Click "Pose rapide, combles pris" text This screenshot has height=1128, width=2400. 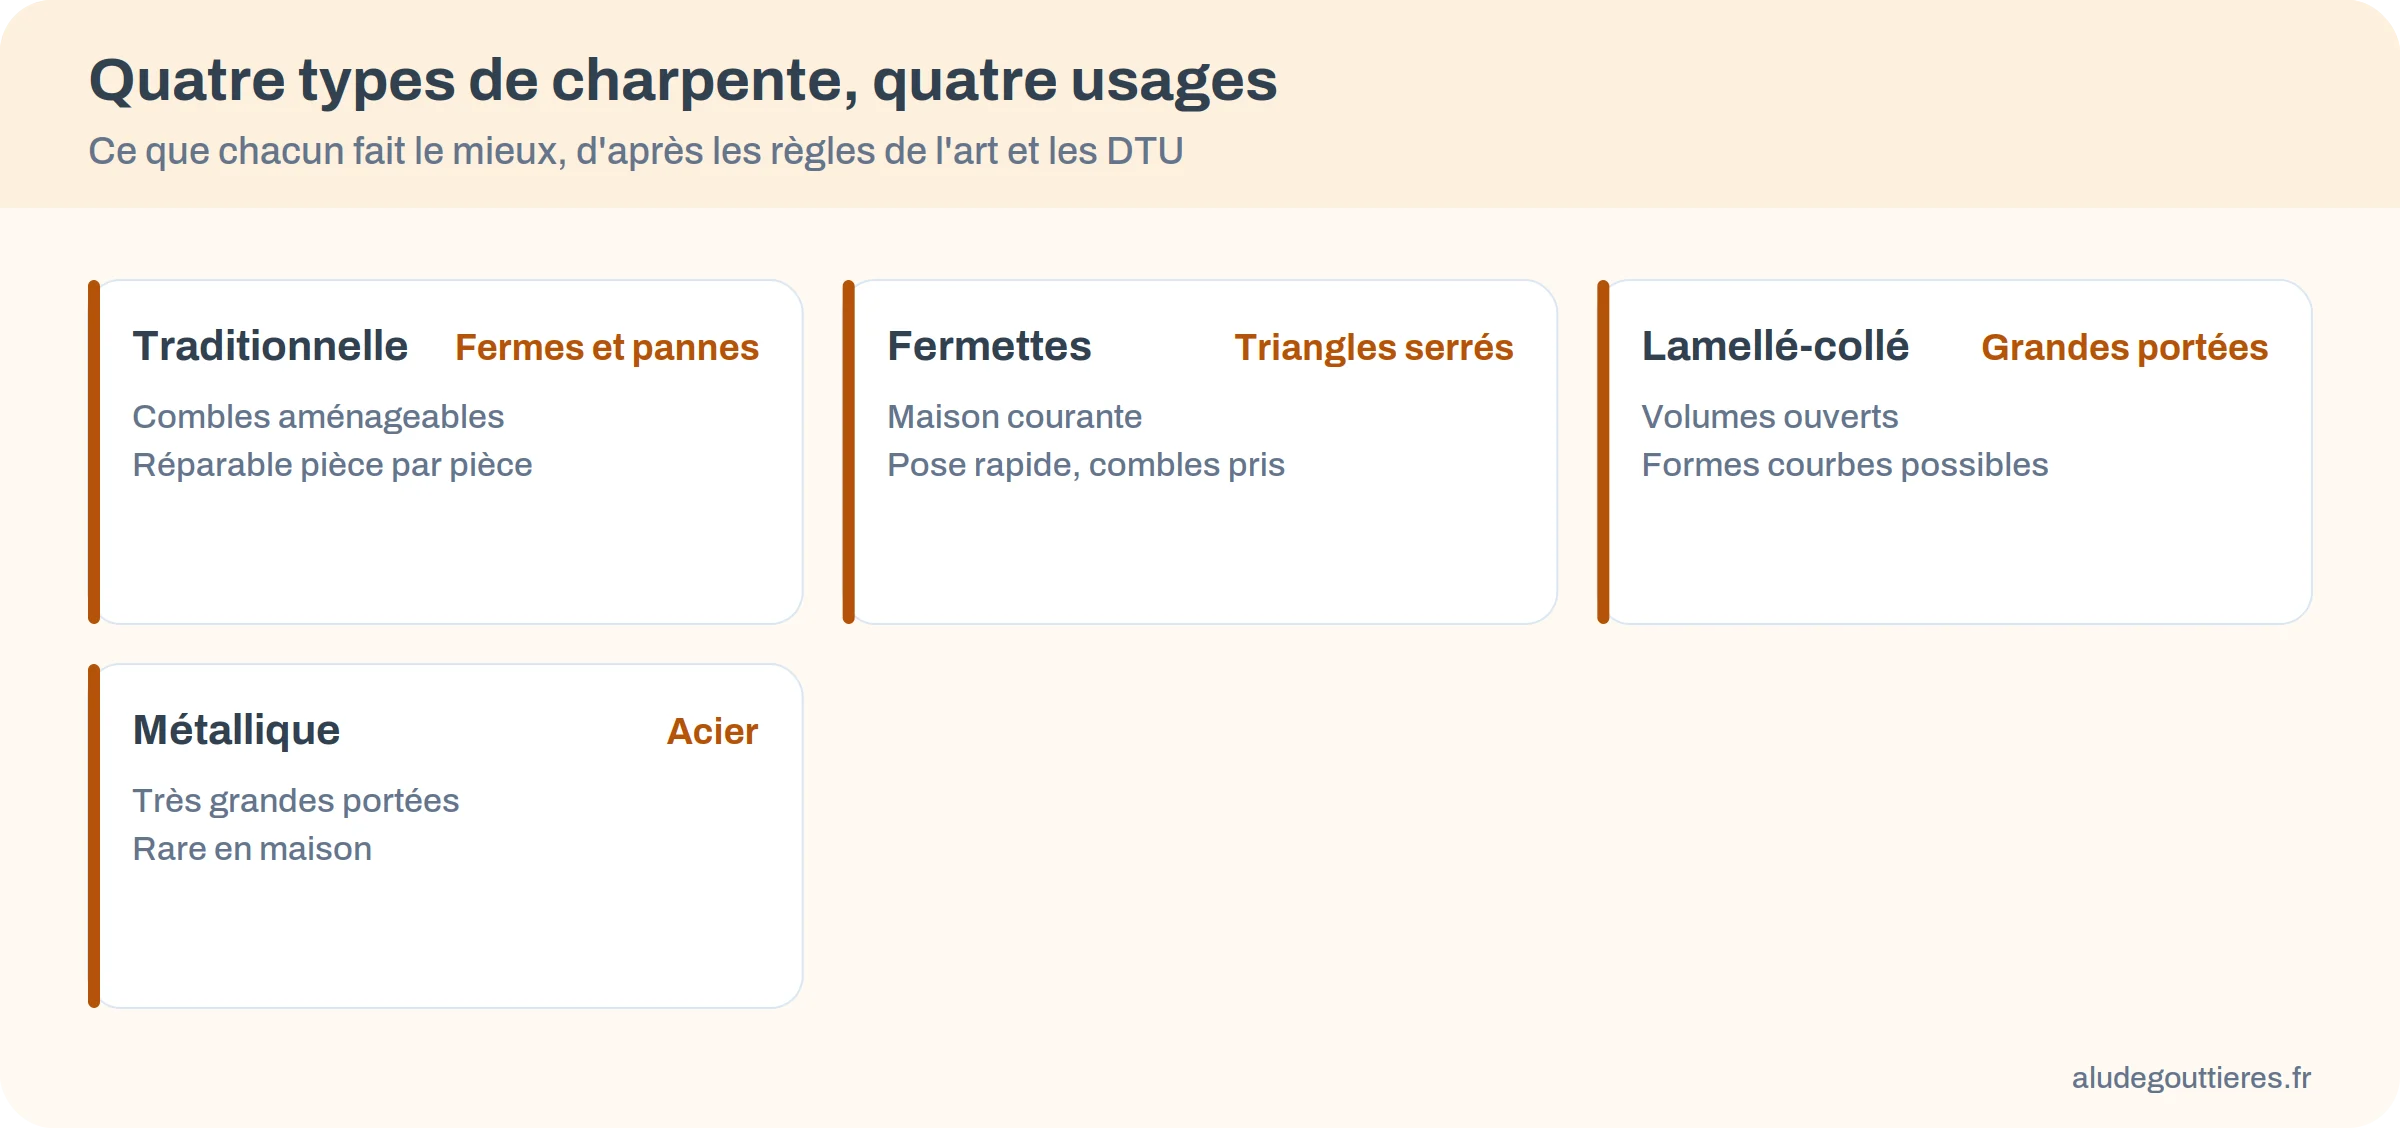pyautogui.click(x=1086, y=465)
